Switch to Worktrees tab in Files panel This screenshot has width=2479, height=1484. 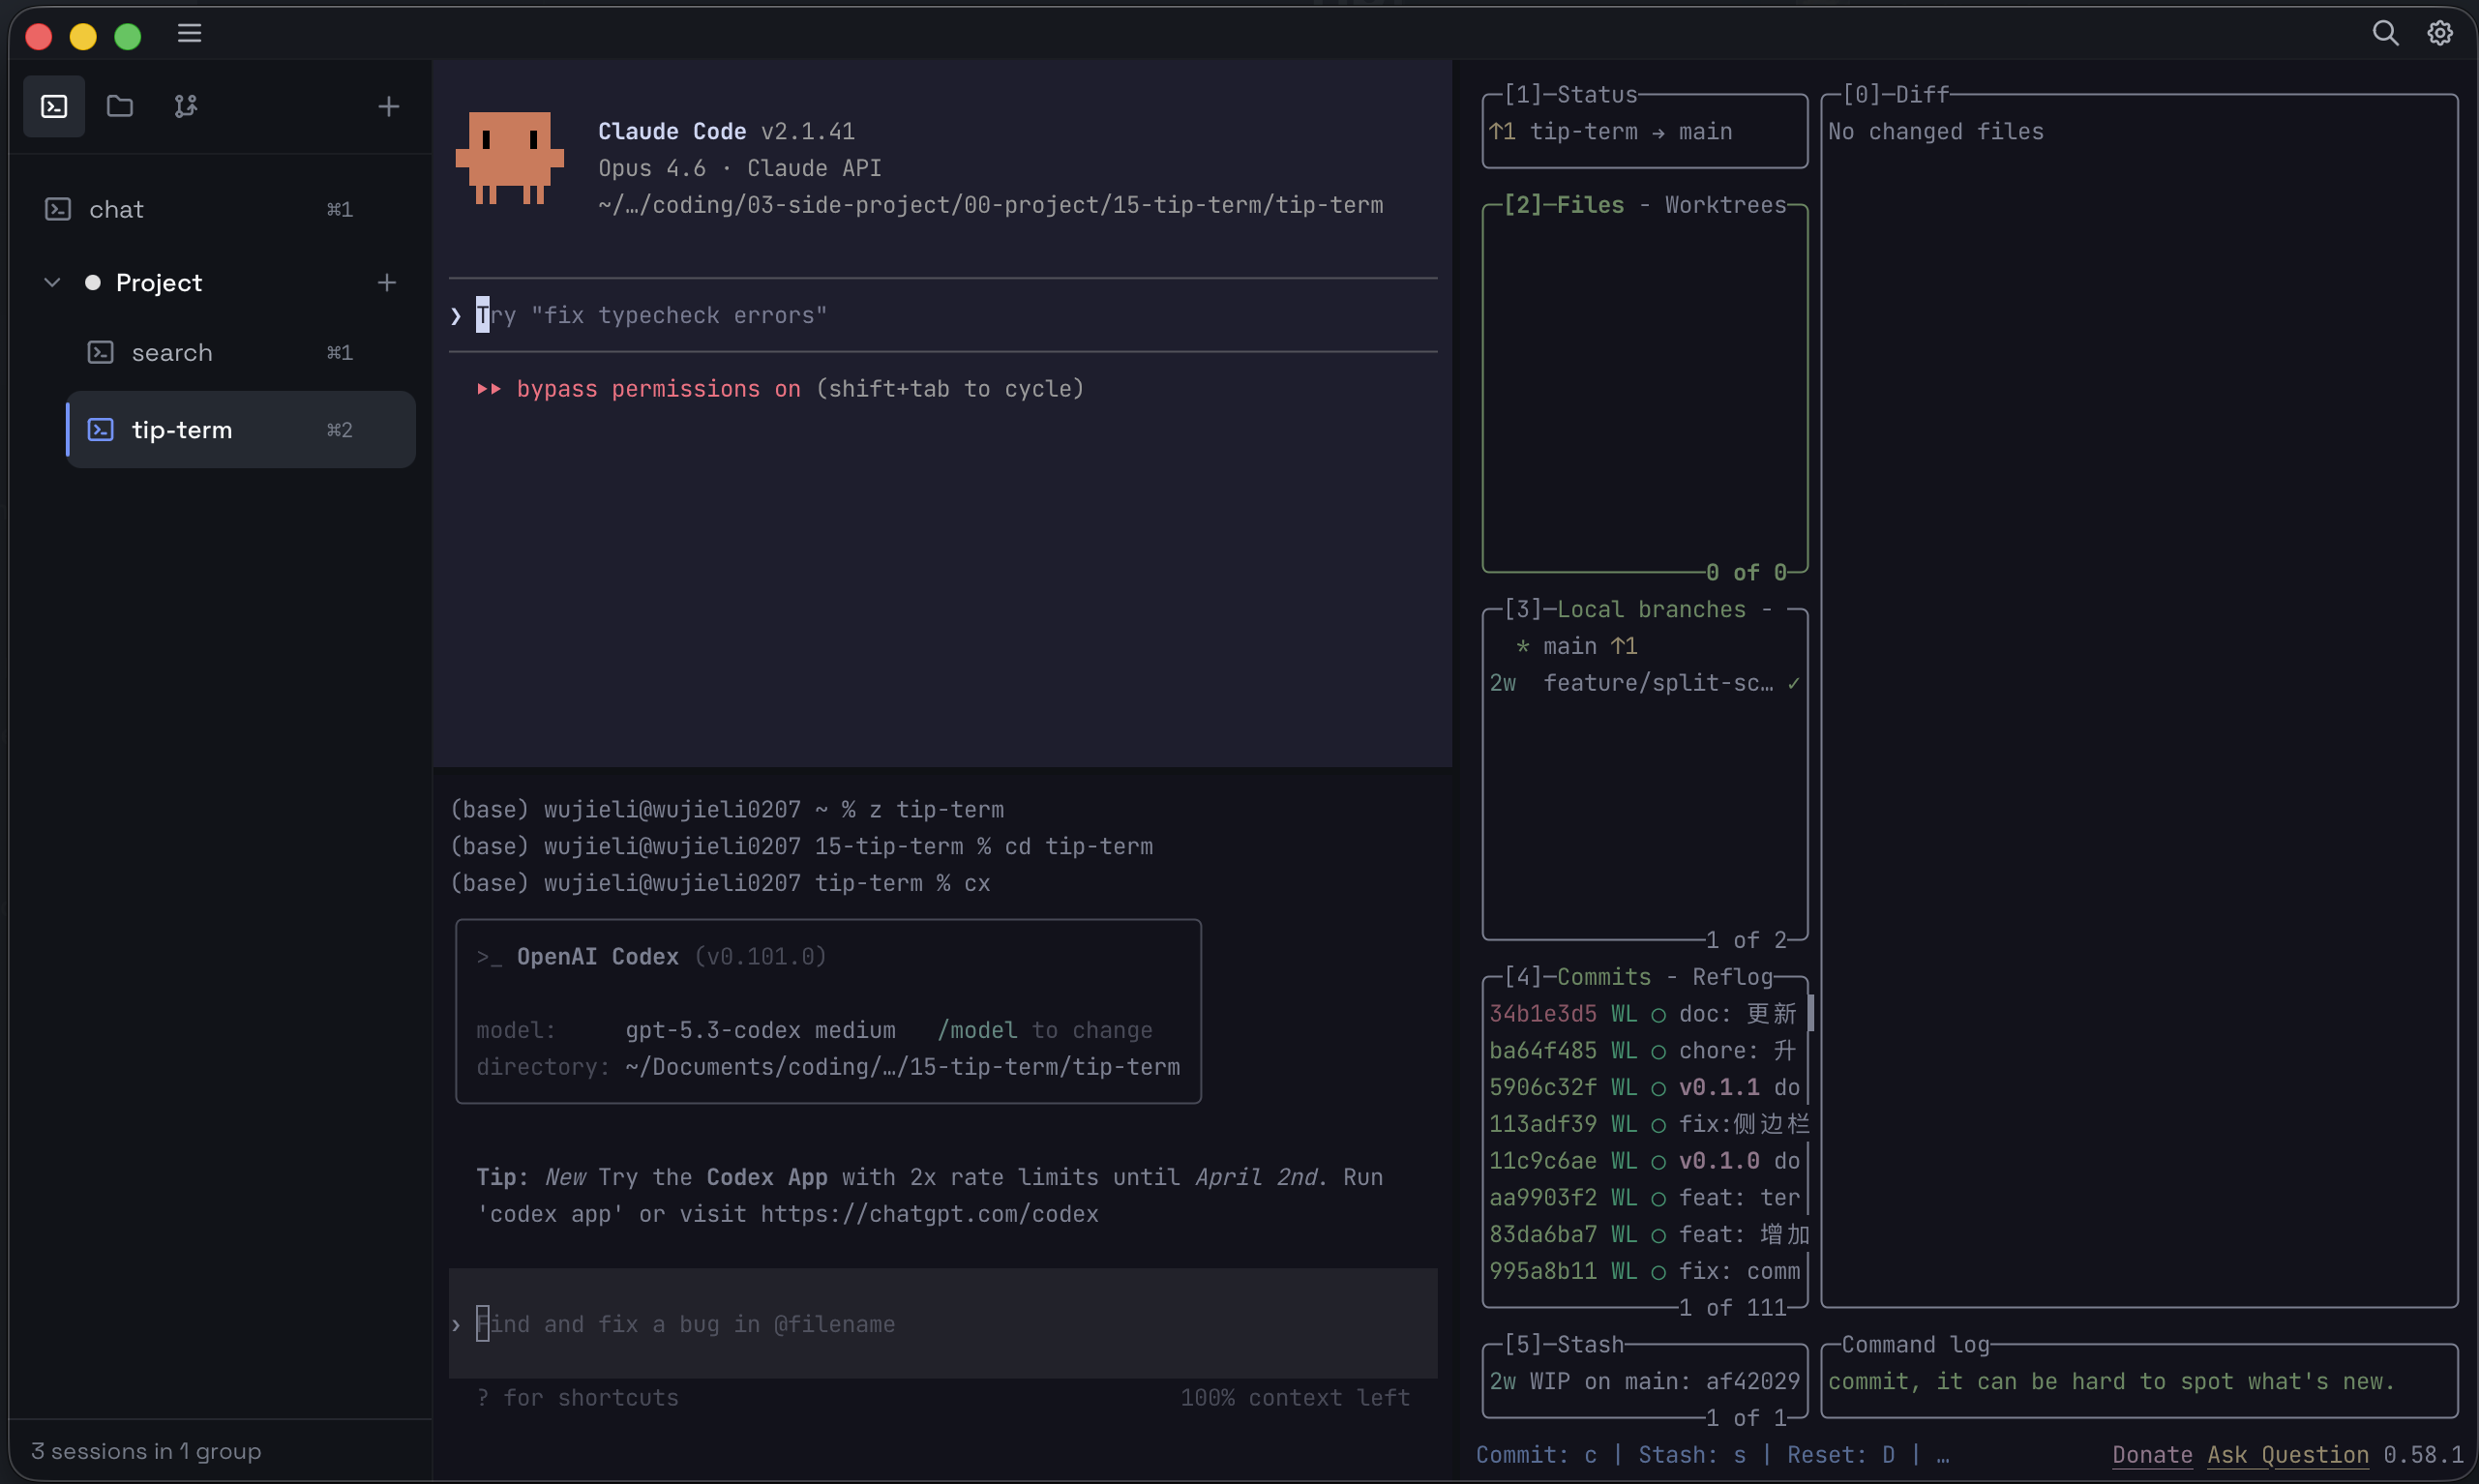tap(1725, 205)
